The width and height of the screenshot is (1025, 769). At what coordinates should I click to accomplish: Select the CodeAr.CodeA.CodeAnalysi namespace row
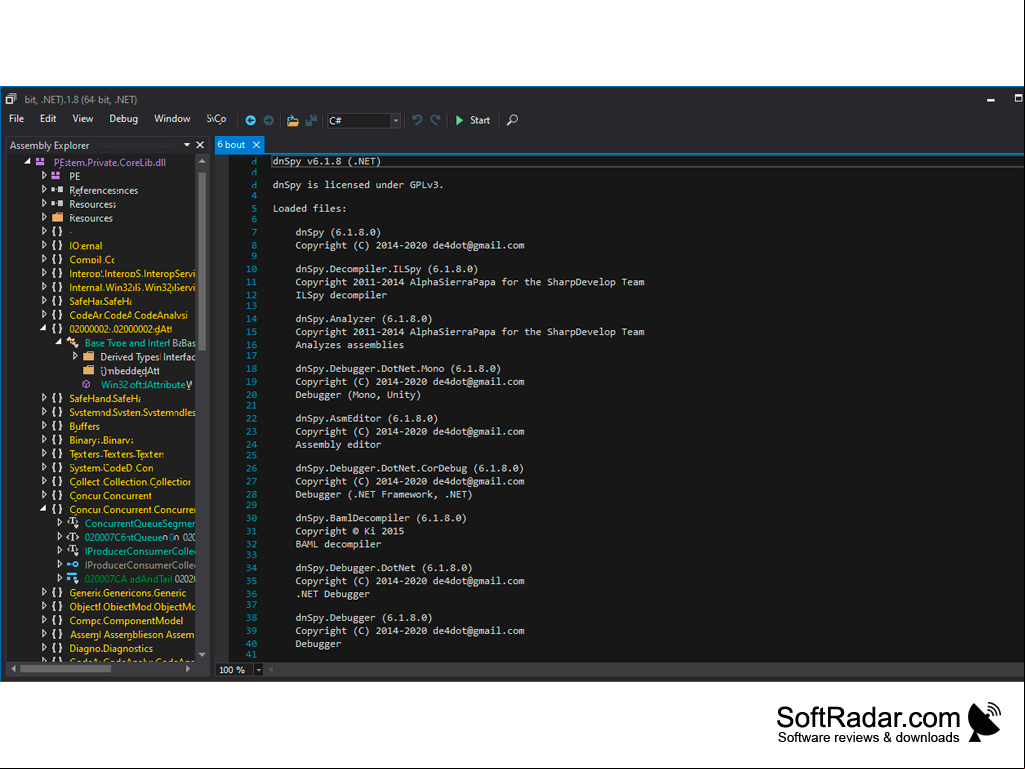click(128, 315)
